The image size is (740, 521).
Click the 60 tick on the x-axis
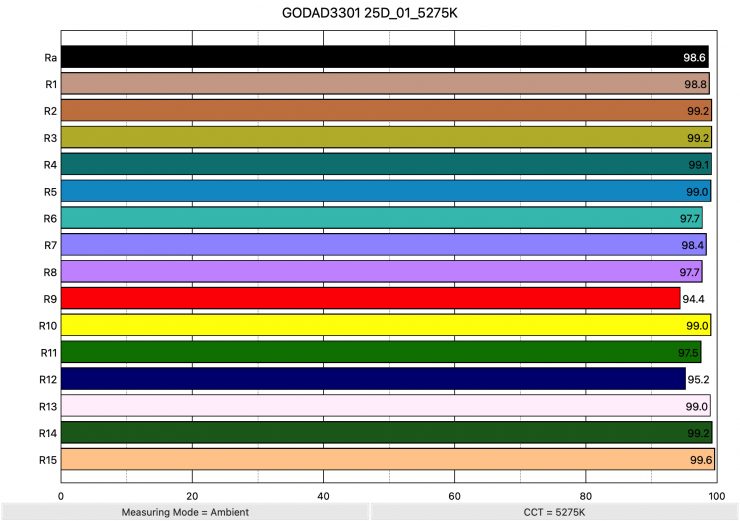coord(454,494)
